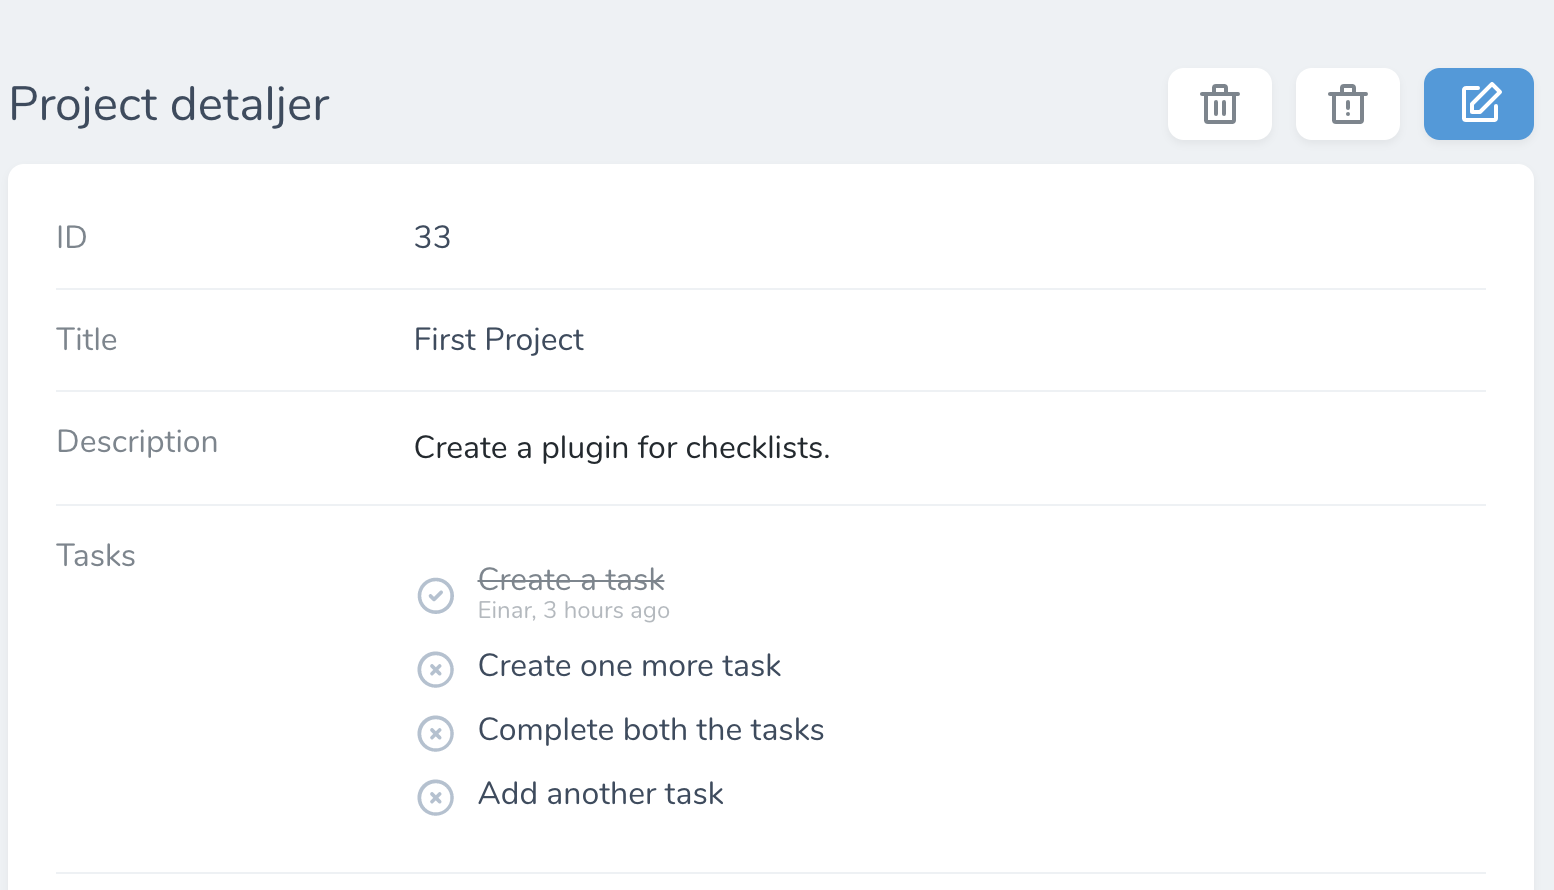Select the 'Create one more task' label
Screen dimensions: 1554x890
click(x=629, y=666)
